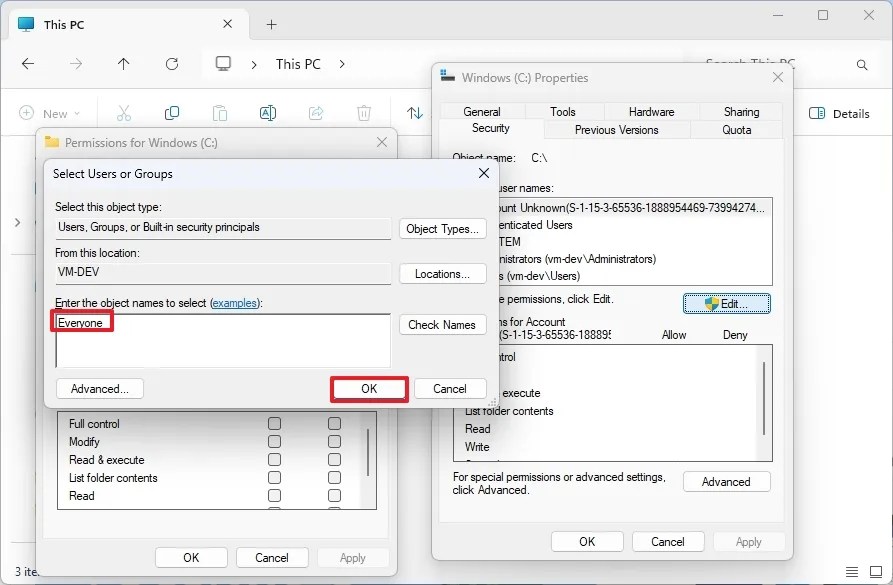This screenshot has width=893, height=585.
Task: Click the permissions list scrollbar in Properties
Action: coord(764,399)
